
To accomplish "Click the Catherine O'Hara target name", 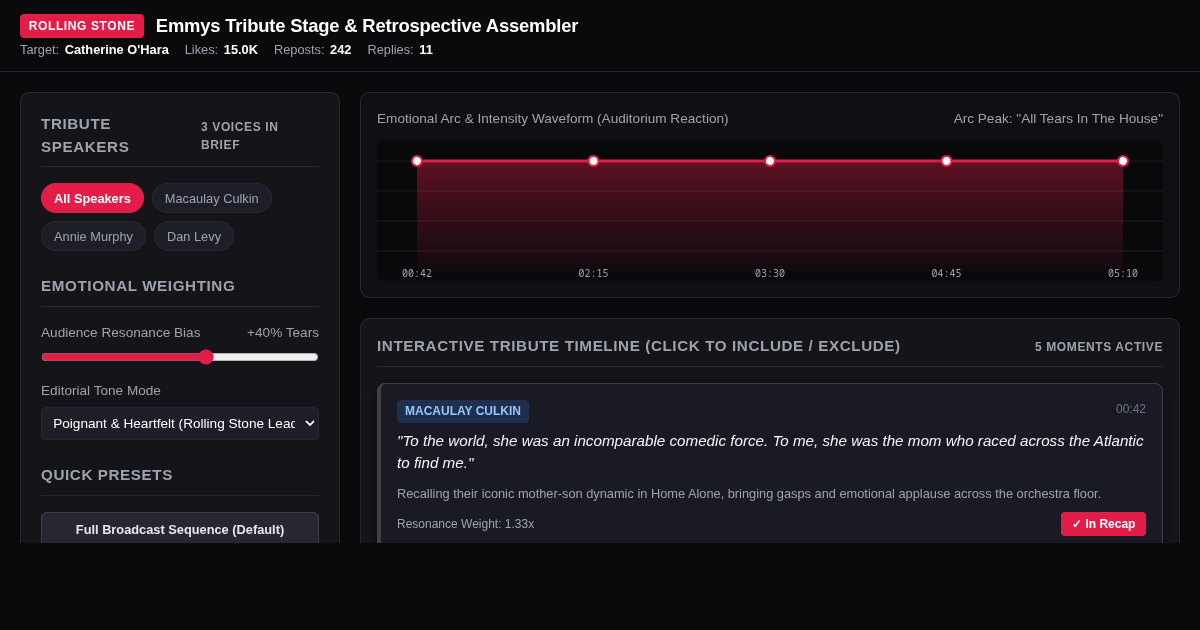I will [x=117, y=49].
